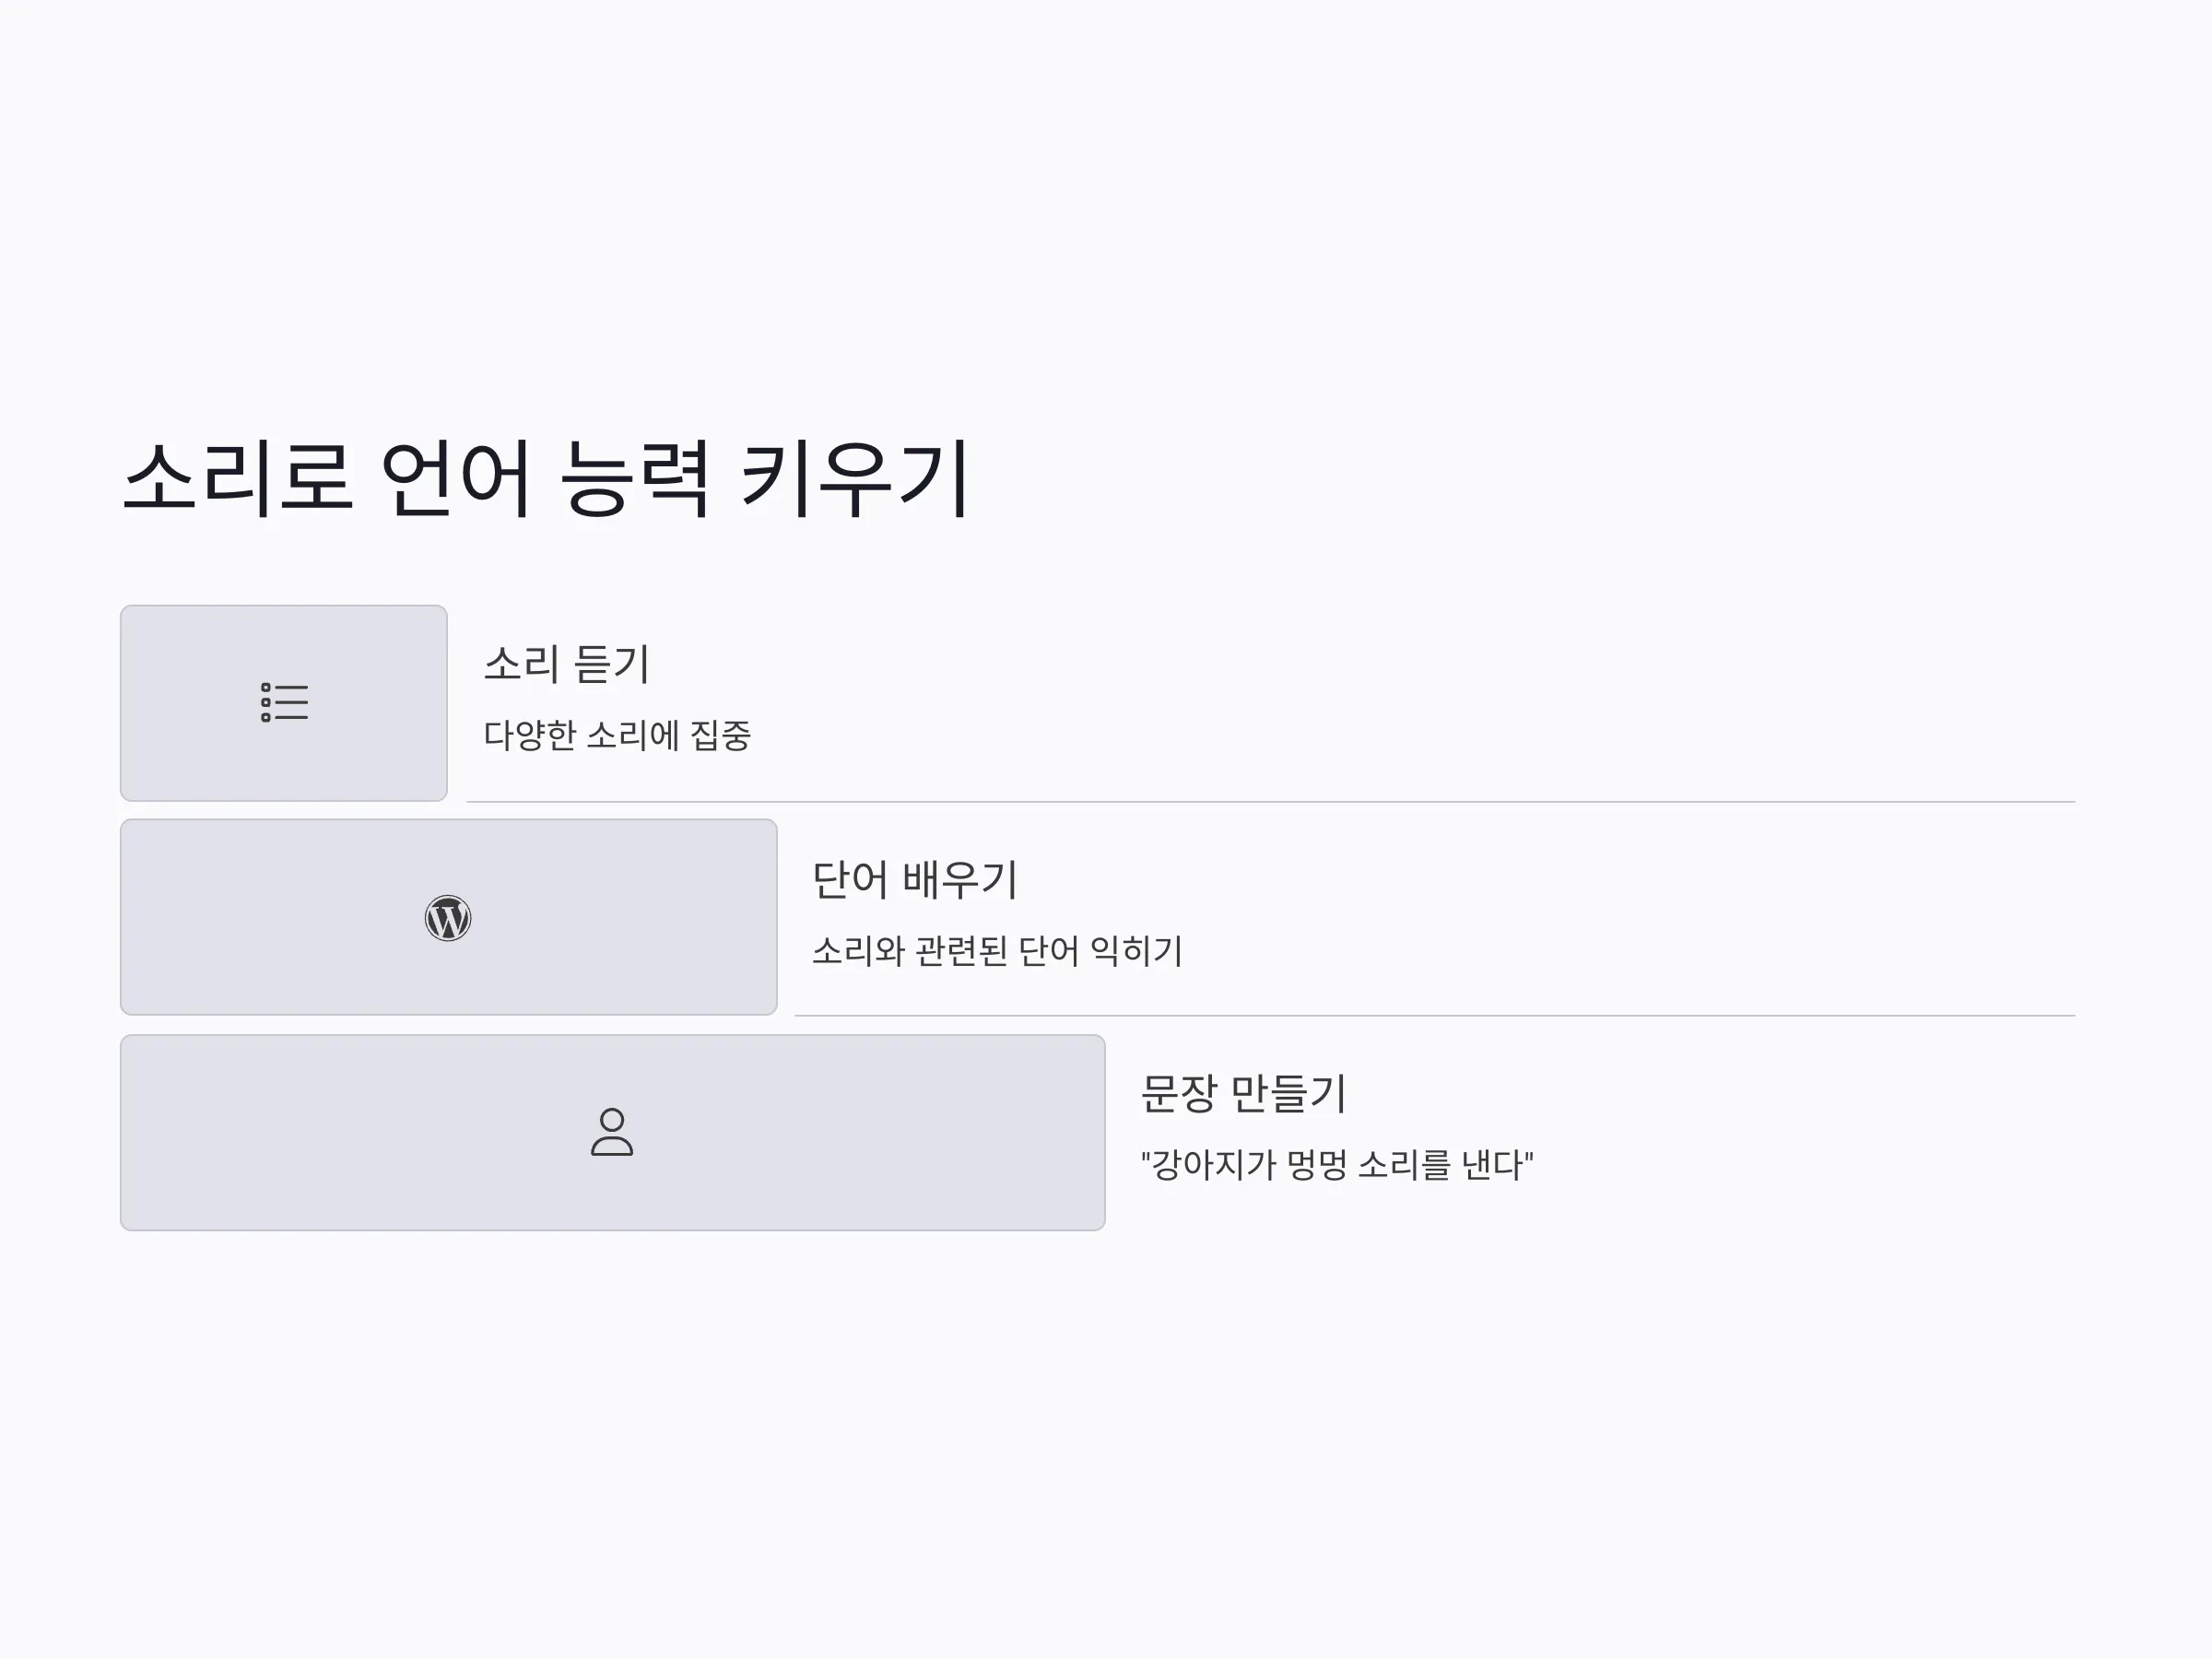2212x1659 pixels.
Task: Click the divider line under 소리와 관련된 단어 익히기
Action: pyautogui.click(x=1435, y=1016)
